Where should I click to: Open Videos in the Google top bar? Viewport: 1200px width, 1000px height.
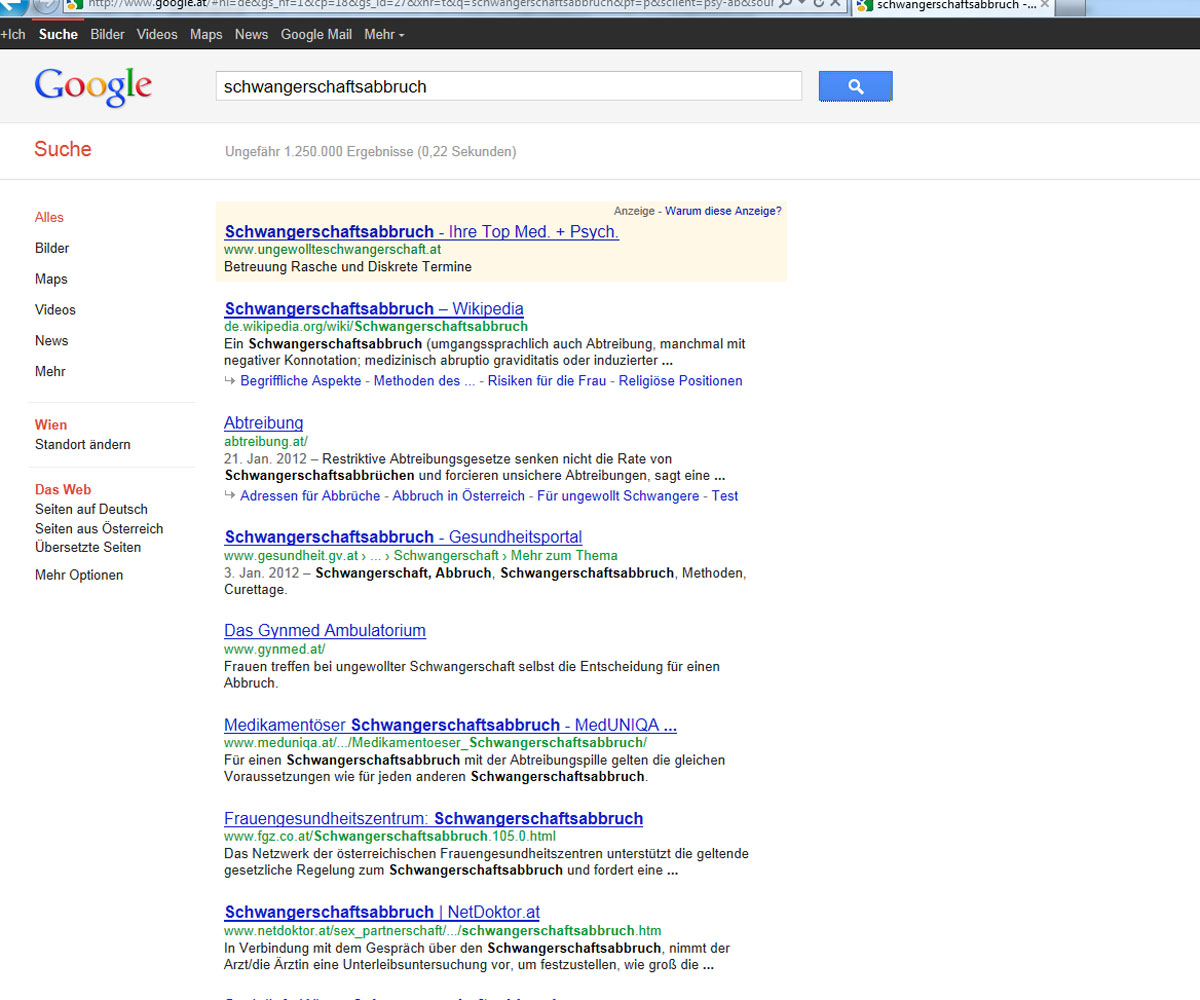pos(157,34)
